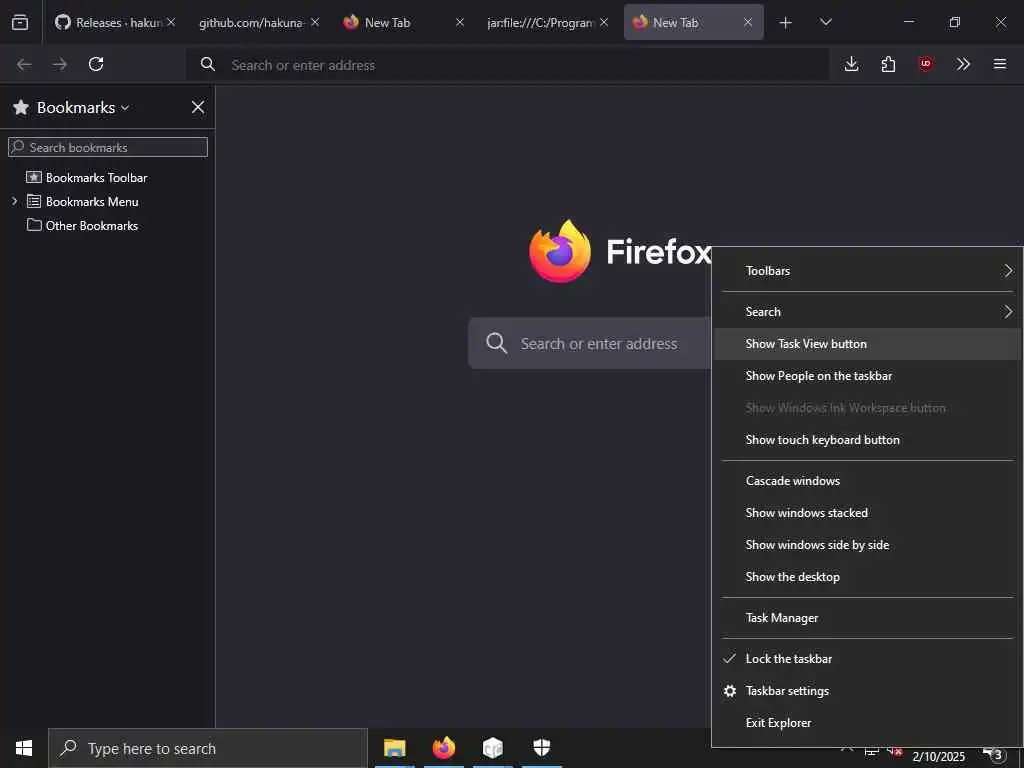Image resolution: width=1024 pixels, height=768 pixels.
Task: Choose Show windows side by side
Action: tap(867, 545)
